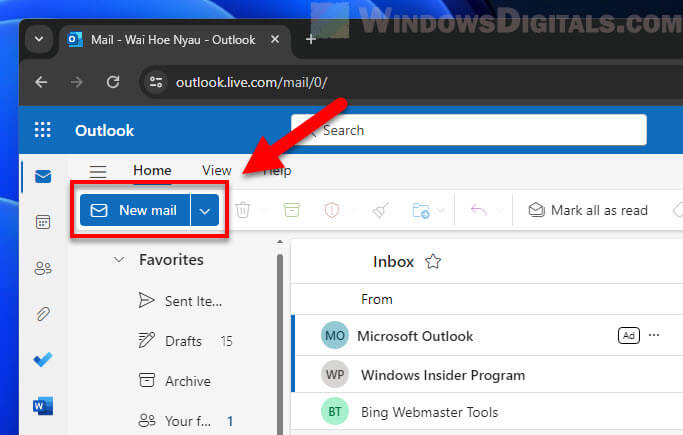Viewport: 683px width, 435px height.
Task: Click the browser Back arrow
Action: (x=41, y=82)
